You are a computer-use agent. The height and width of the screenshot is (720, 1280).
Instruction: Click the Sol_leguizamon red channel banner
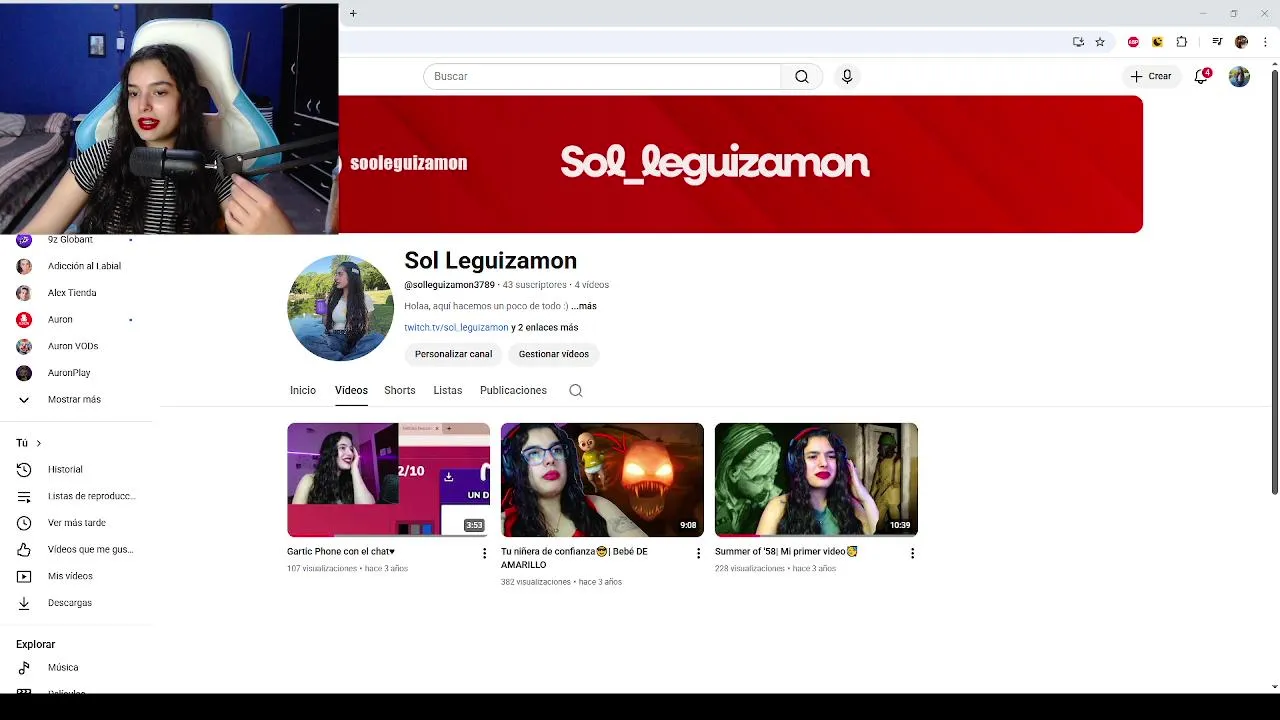(x=741, y=164)
